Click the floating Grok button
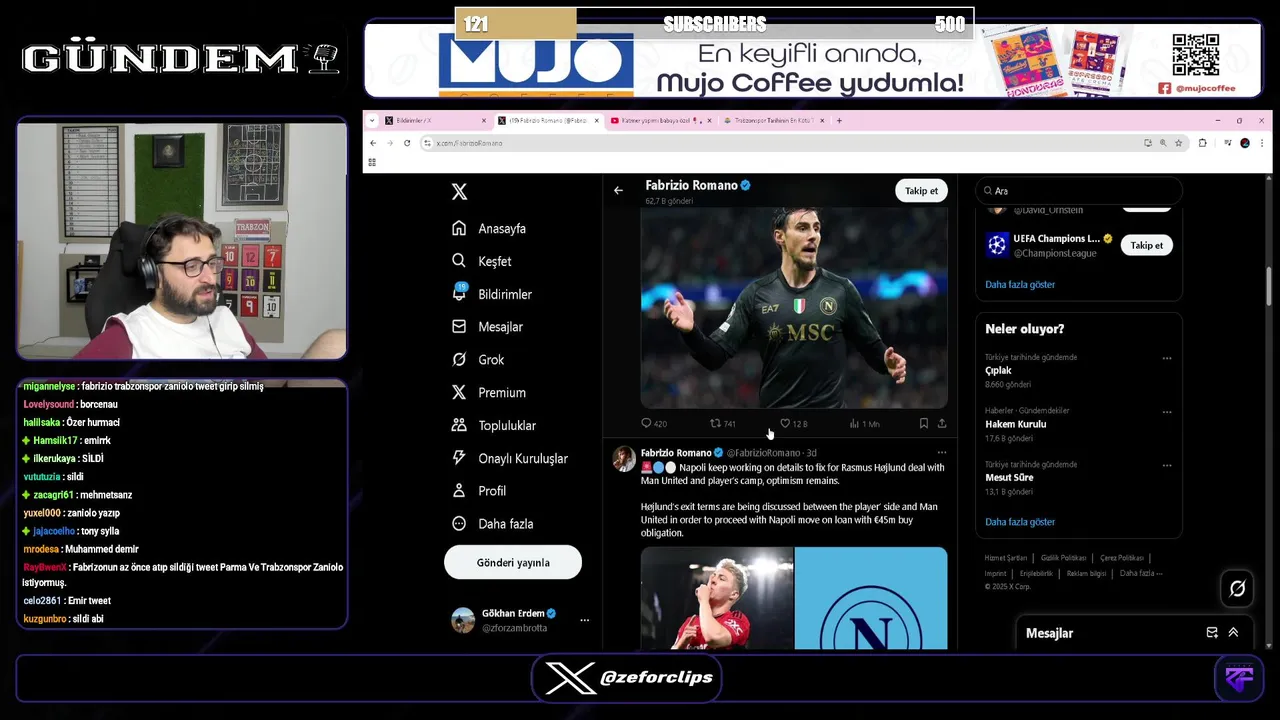 tap(1237, 589)
